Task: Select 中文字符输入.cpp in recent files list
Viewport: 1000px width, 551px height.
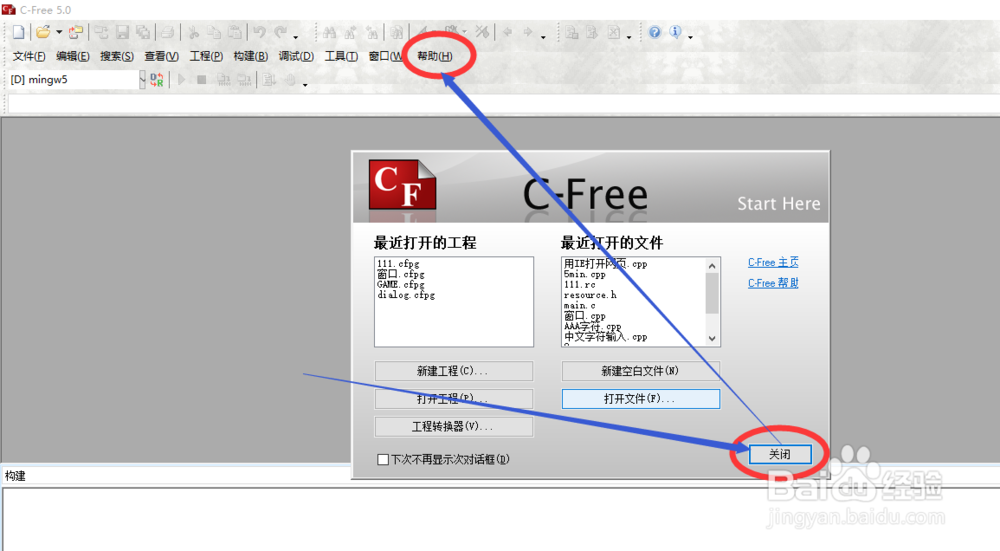Action: coord(605,337)
